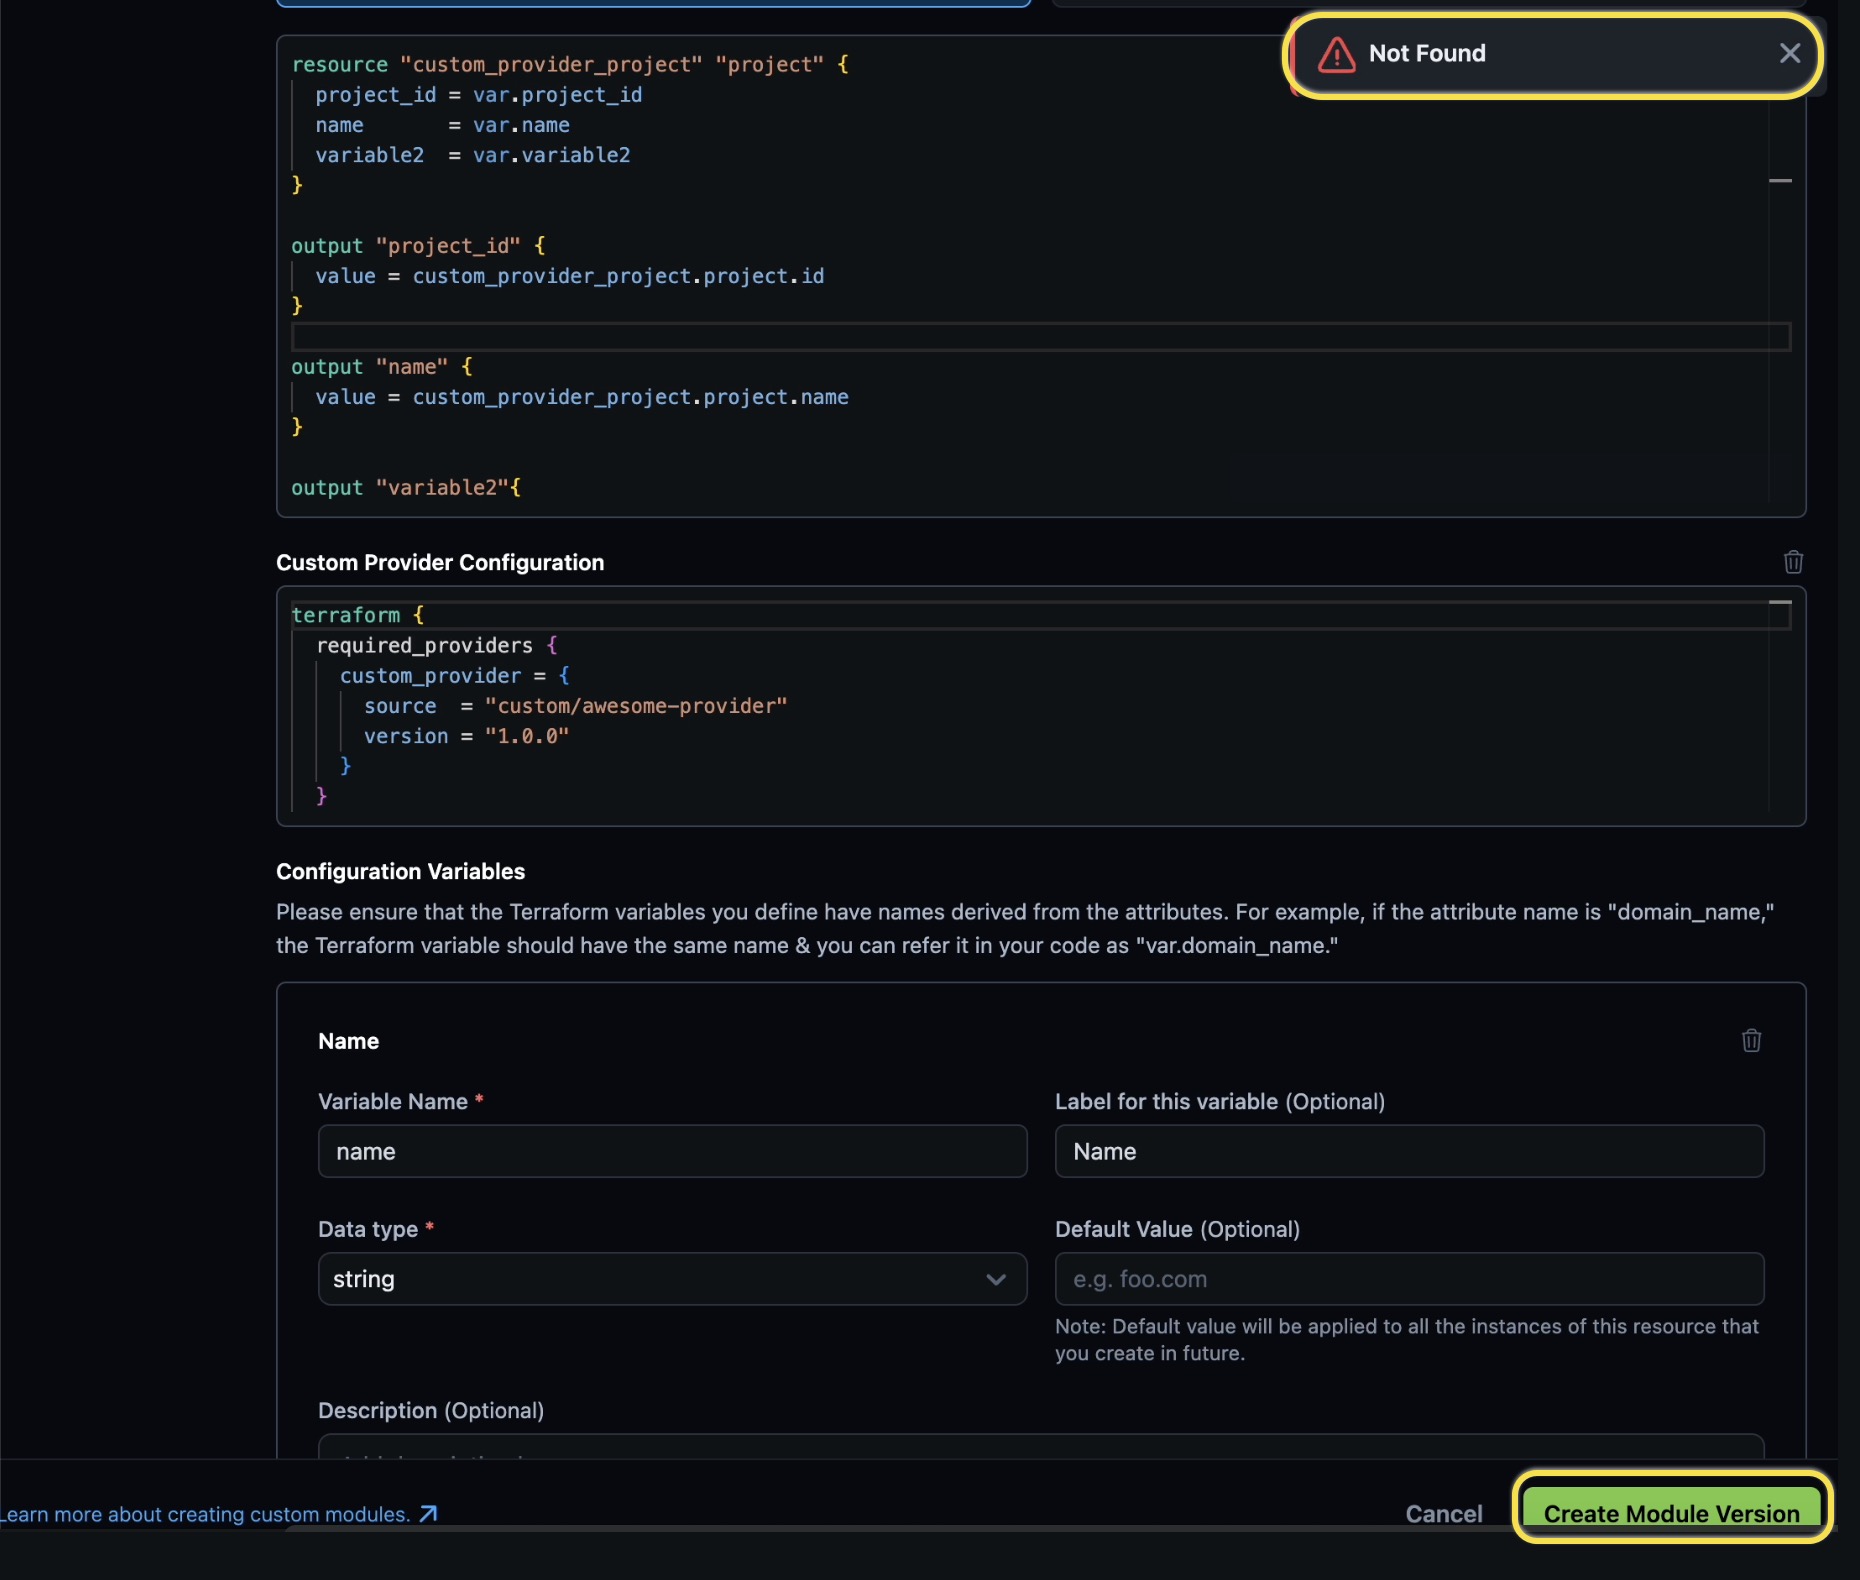Delete the Custom Provider Configuration section
The image size is (1860, 1580).
click(1793, 562)
